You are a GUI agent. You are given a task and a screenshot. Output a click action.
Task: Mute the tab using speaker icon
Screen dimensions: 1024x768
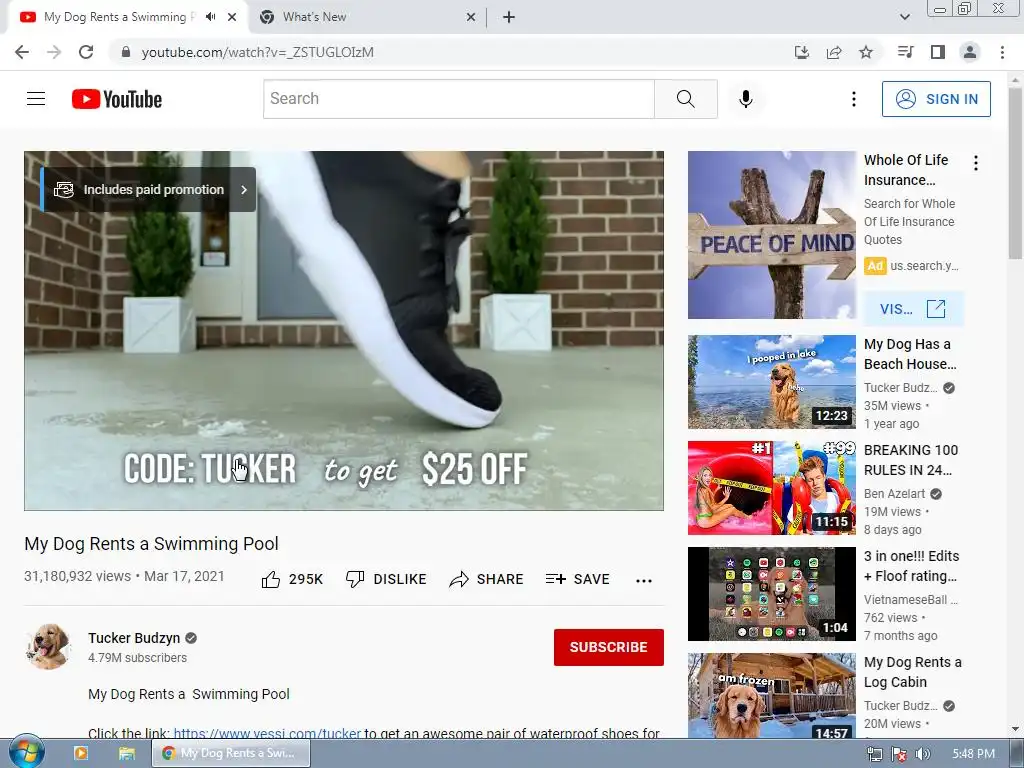(210, 17)
